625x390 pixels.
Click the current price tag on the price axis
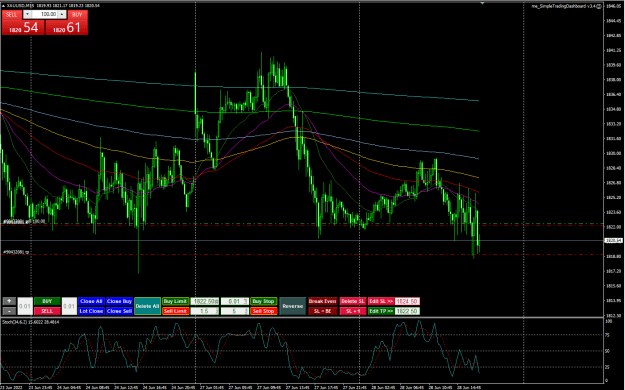613,240
